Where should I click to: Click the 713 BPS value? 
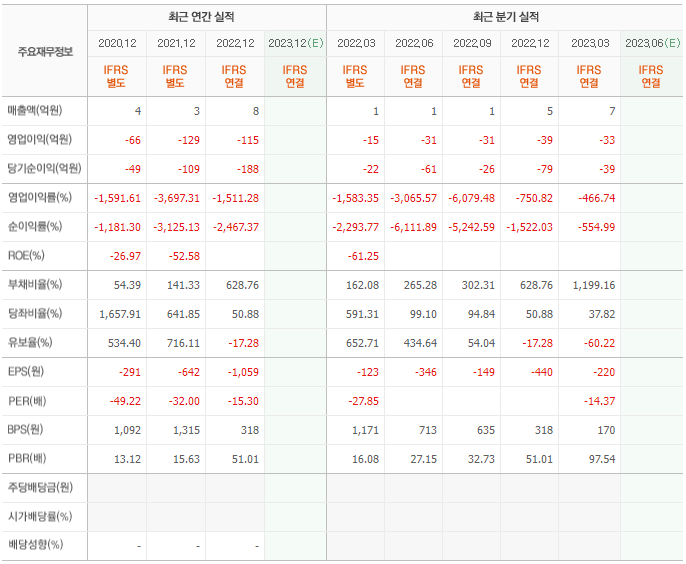click(427, 431)
